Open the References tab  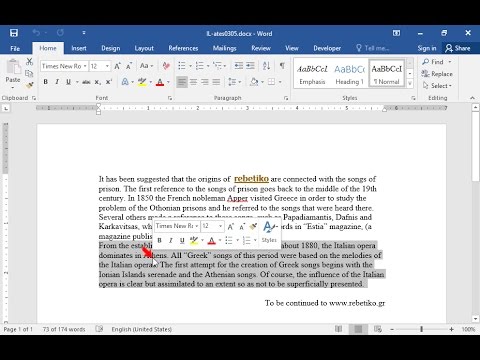click(183, 48)
